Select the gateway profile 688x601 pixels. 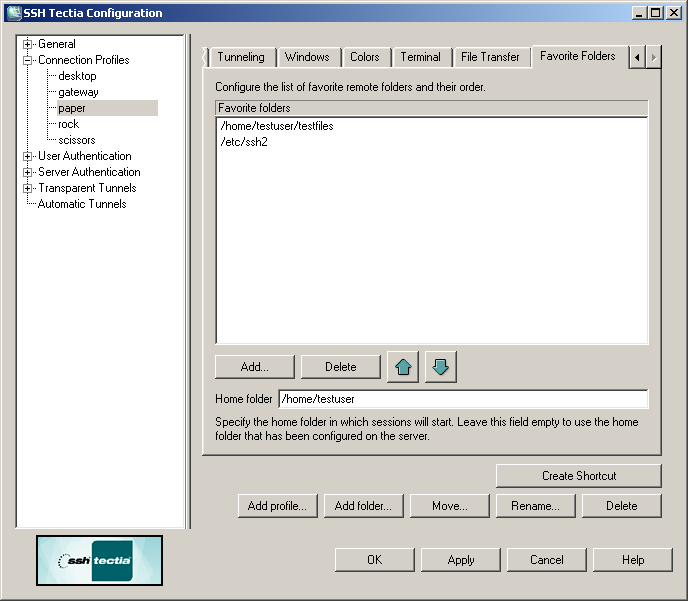(x=78, y=92)
